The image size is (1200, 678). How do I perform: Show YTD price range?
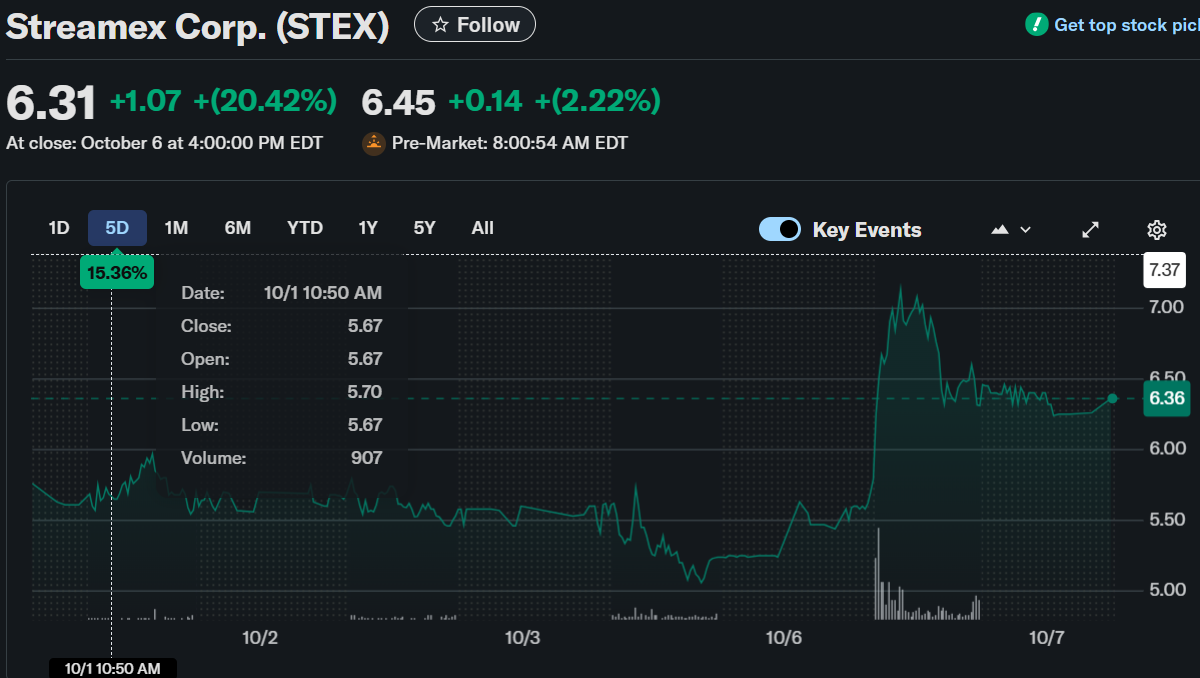305,228
